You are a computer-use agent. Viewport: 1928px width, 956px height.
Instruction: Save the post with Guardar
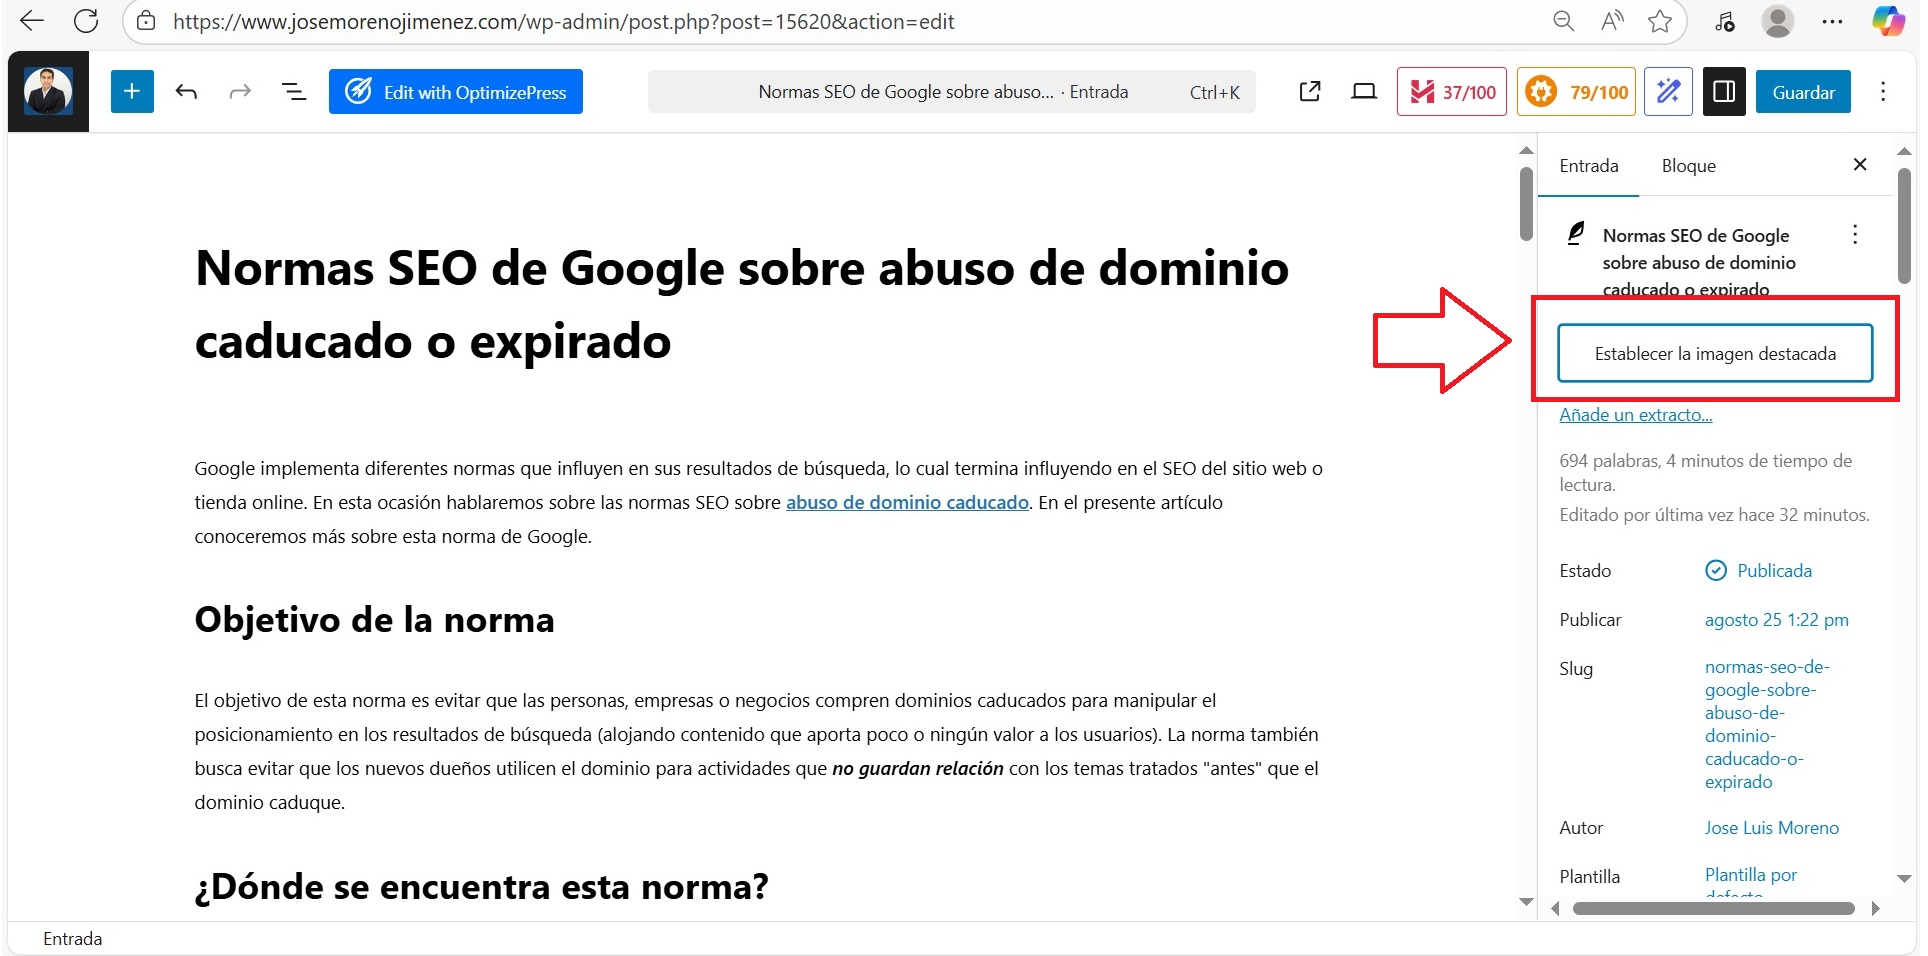point(1802,92)
